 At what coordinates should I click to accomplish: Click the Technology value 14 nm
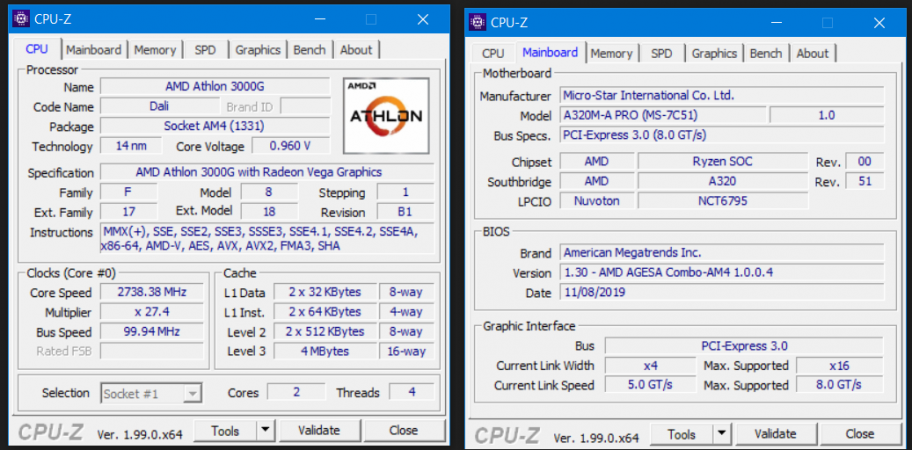[131, 146]
